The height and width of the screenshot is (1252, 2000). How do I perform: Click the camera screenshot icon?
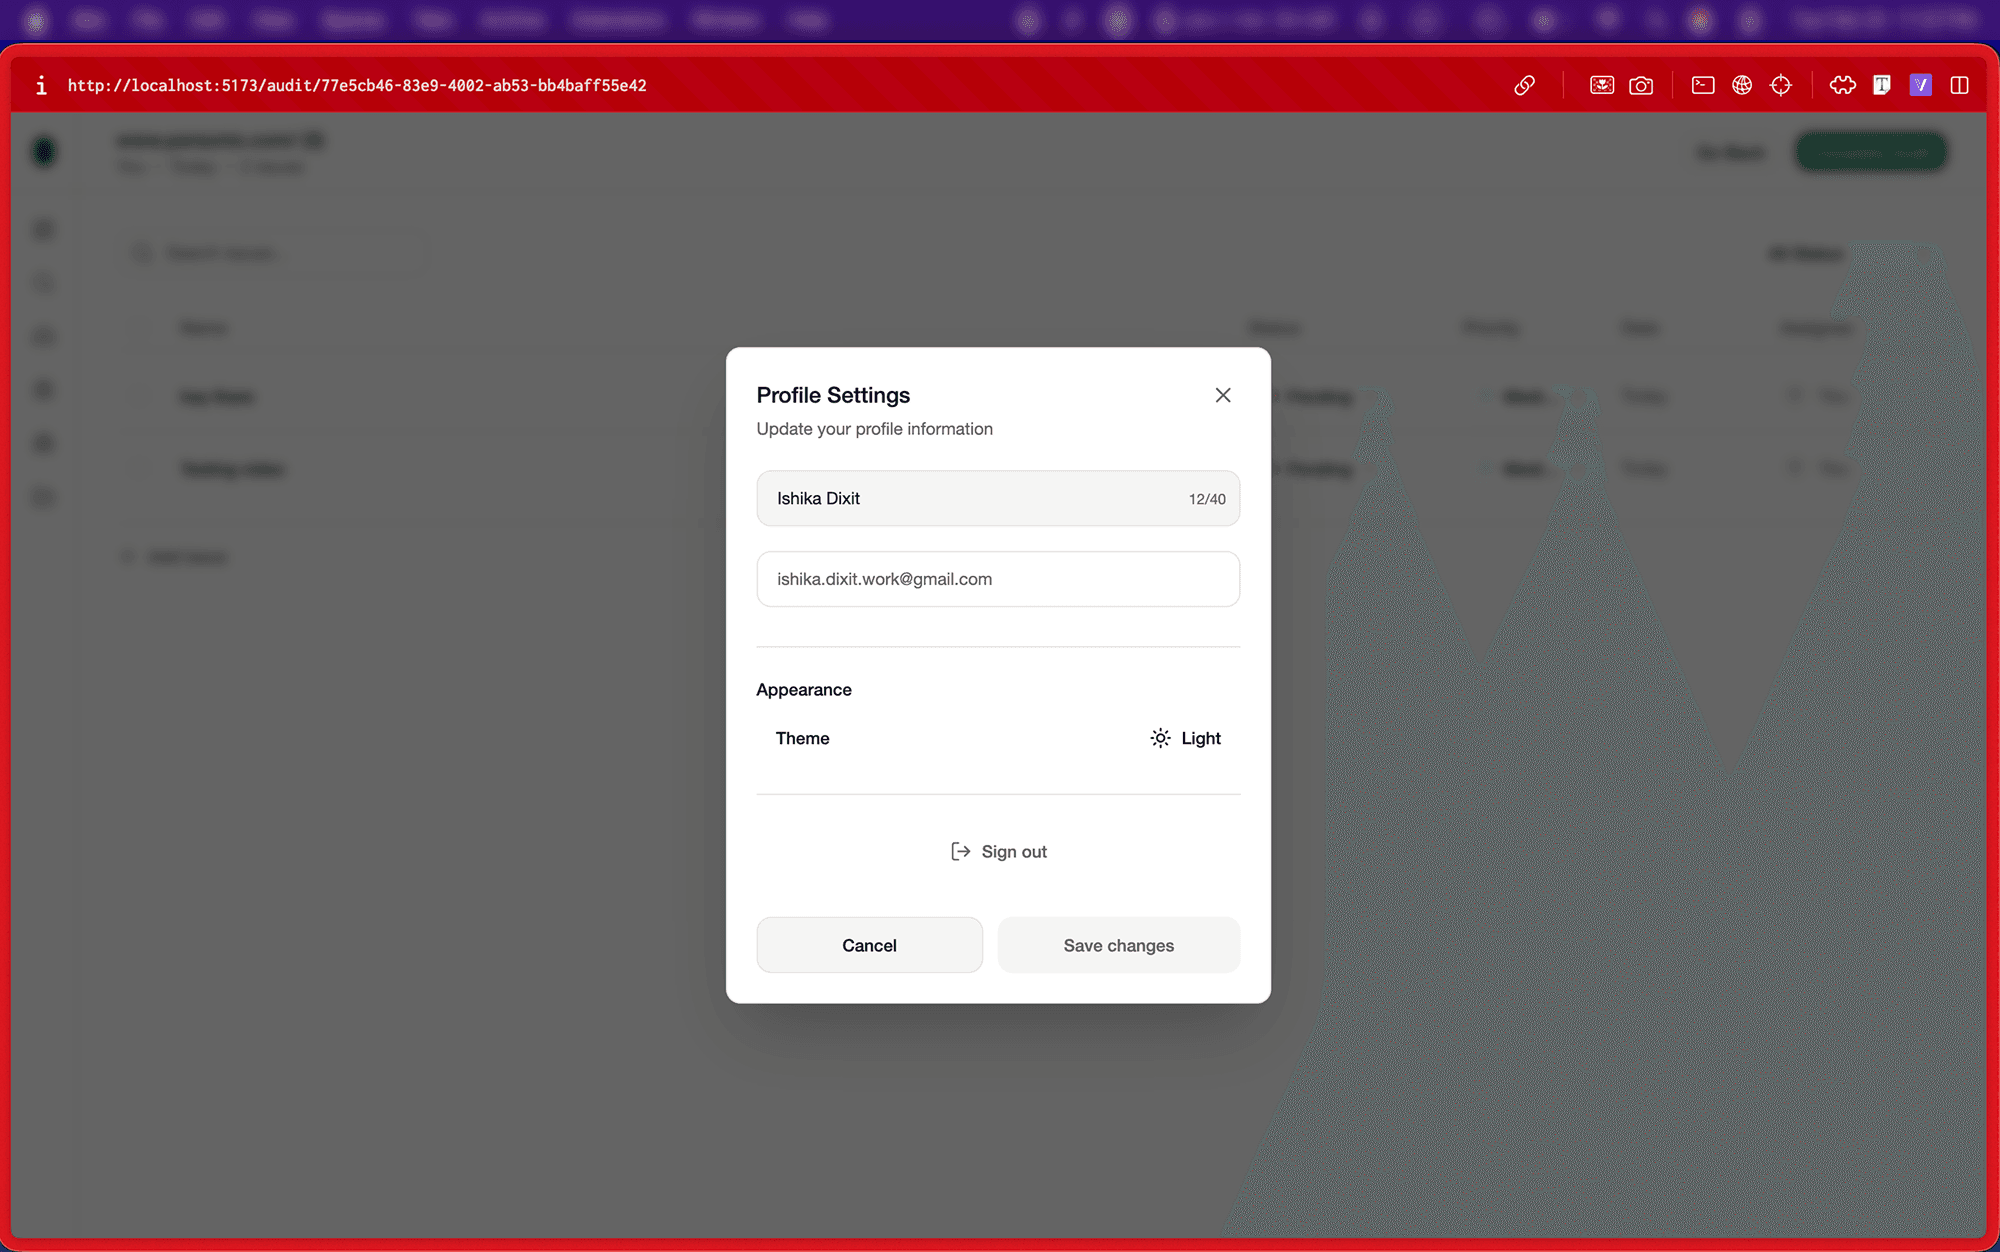[x=1641, y=85]
